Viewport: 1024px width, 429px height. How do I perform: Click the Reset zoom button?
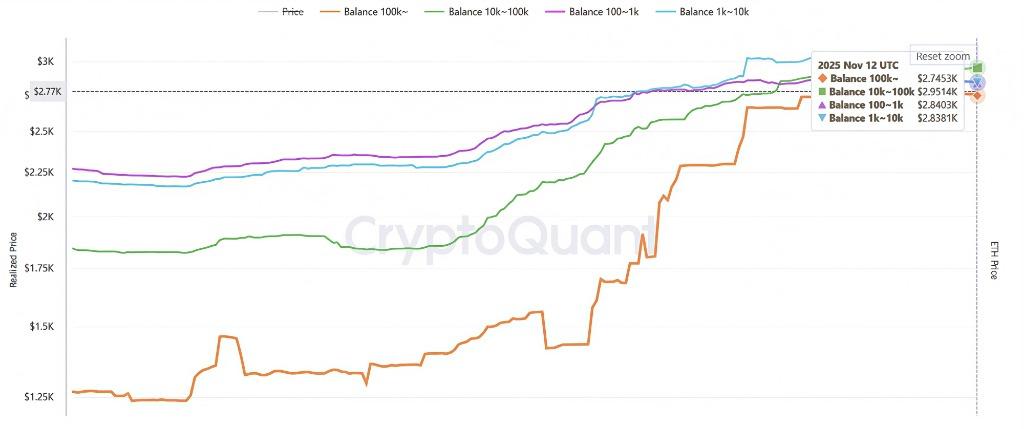pos(942,57)
